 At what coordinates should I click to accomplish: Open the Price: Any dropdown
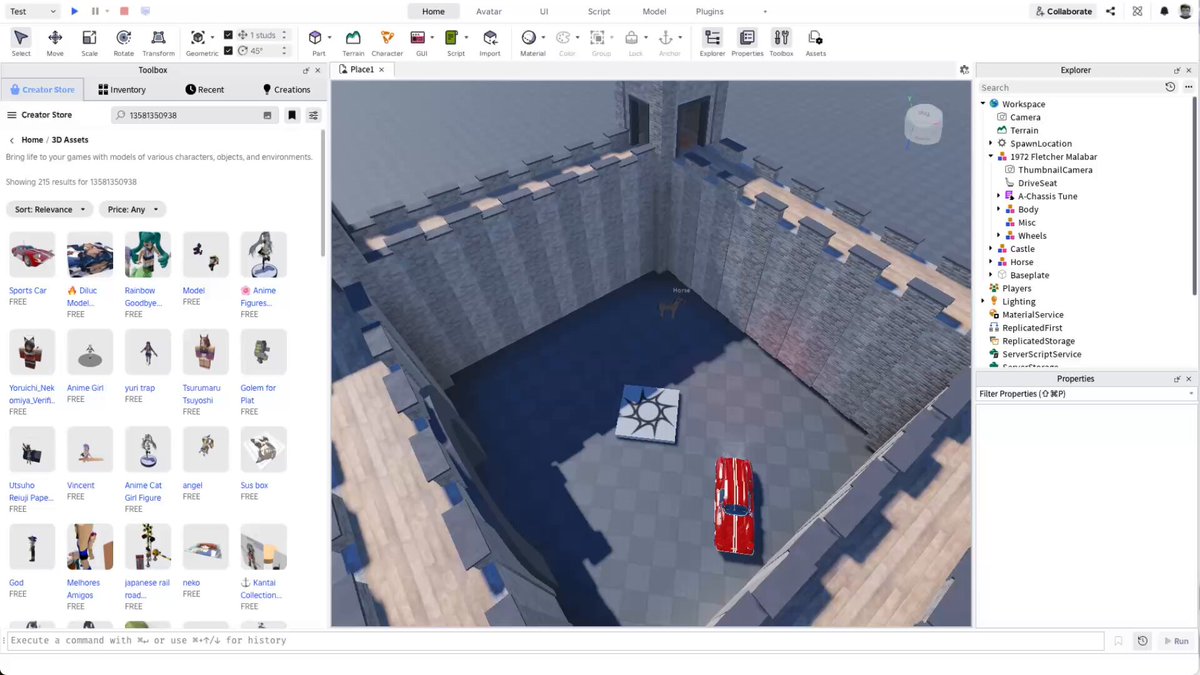(x=132, y=210)
